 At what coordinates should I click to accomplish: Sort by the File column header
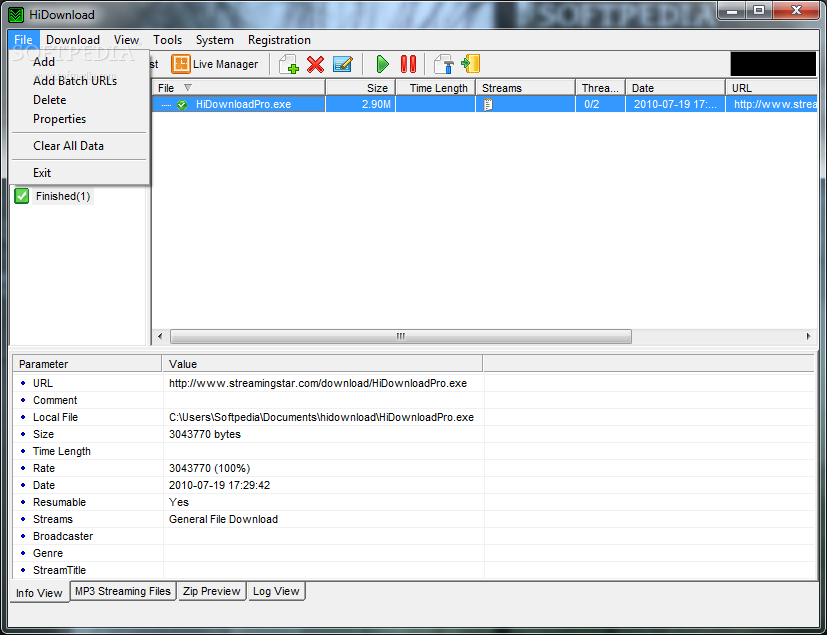(x=238, y=88)
